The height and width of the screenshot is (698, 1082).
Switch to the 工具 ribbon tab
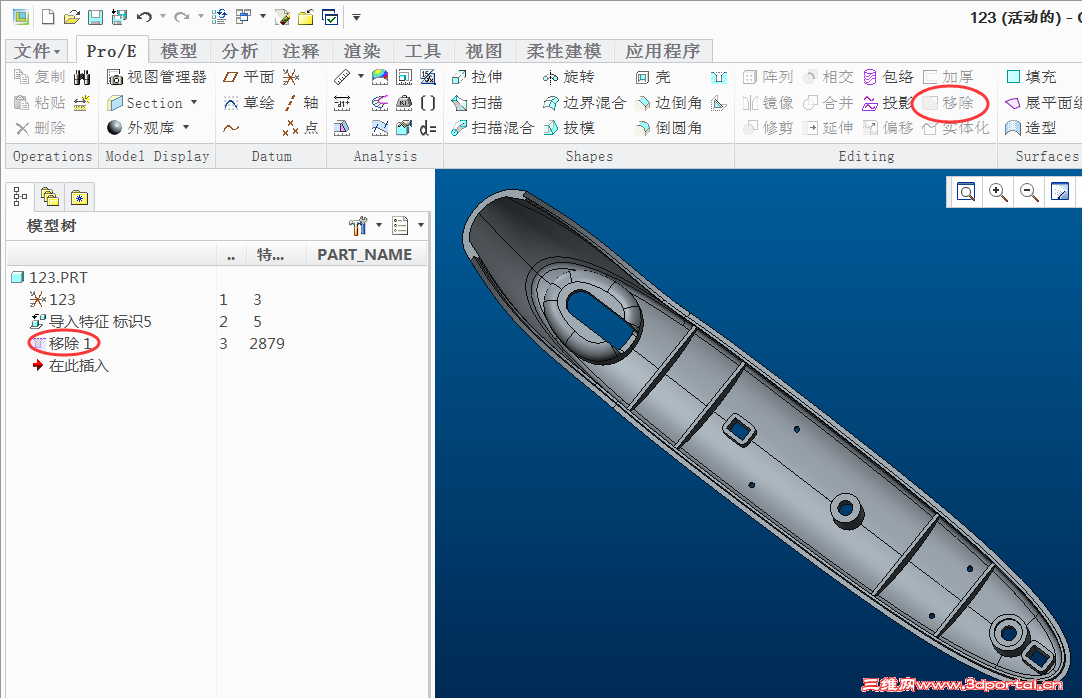pos(422,51)
